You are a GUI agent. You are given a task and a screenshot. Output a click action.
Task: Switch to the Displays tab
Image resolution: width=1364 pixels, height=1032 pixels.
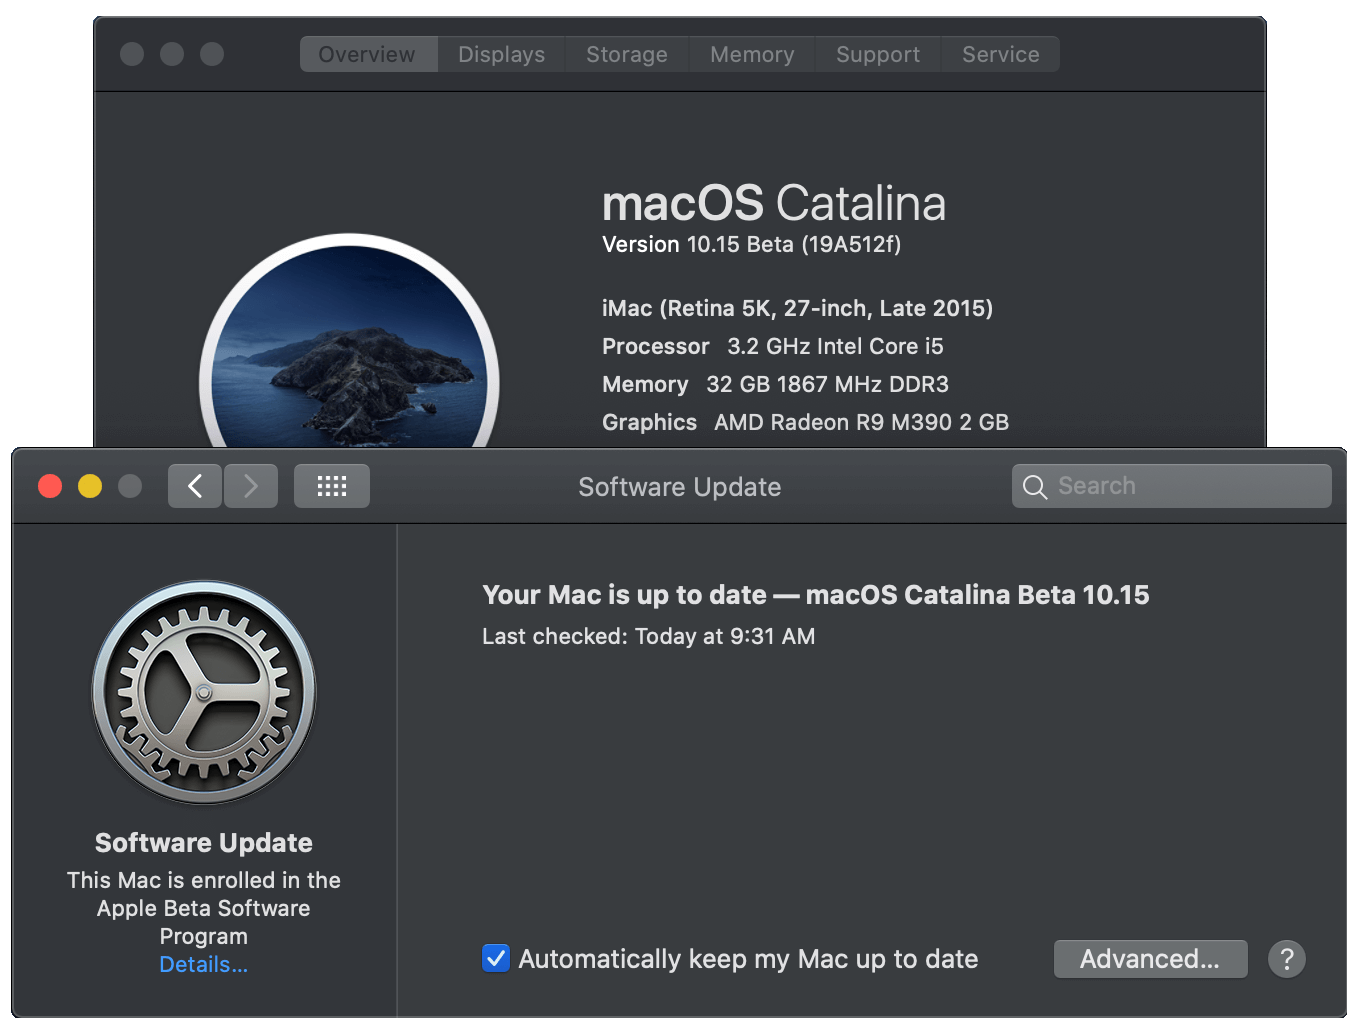[501, 54]
